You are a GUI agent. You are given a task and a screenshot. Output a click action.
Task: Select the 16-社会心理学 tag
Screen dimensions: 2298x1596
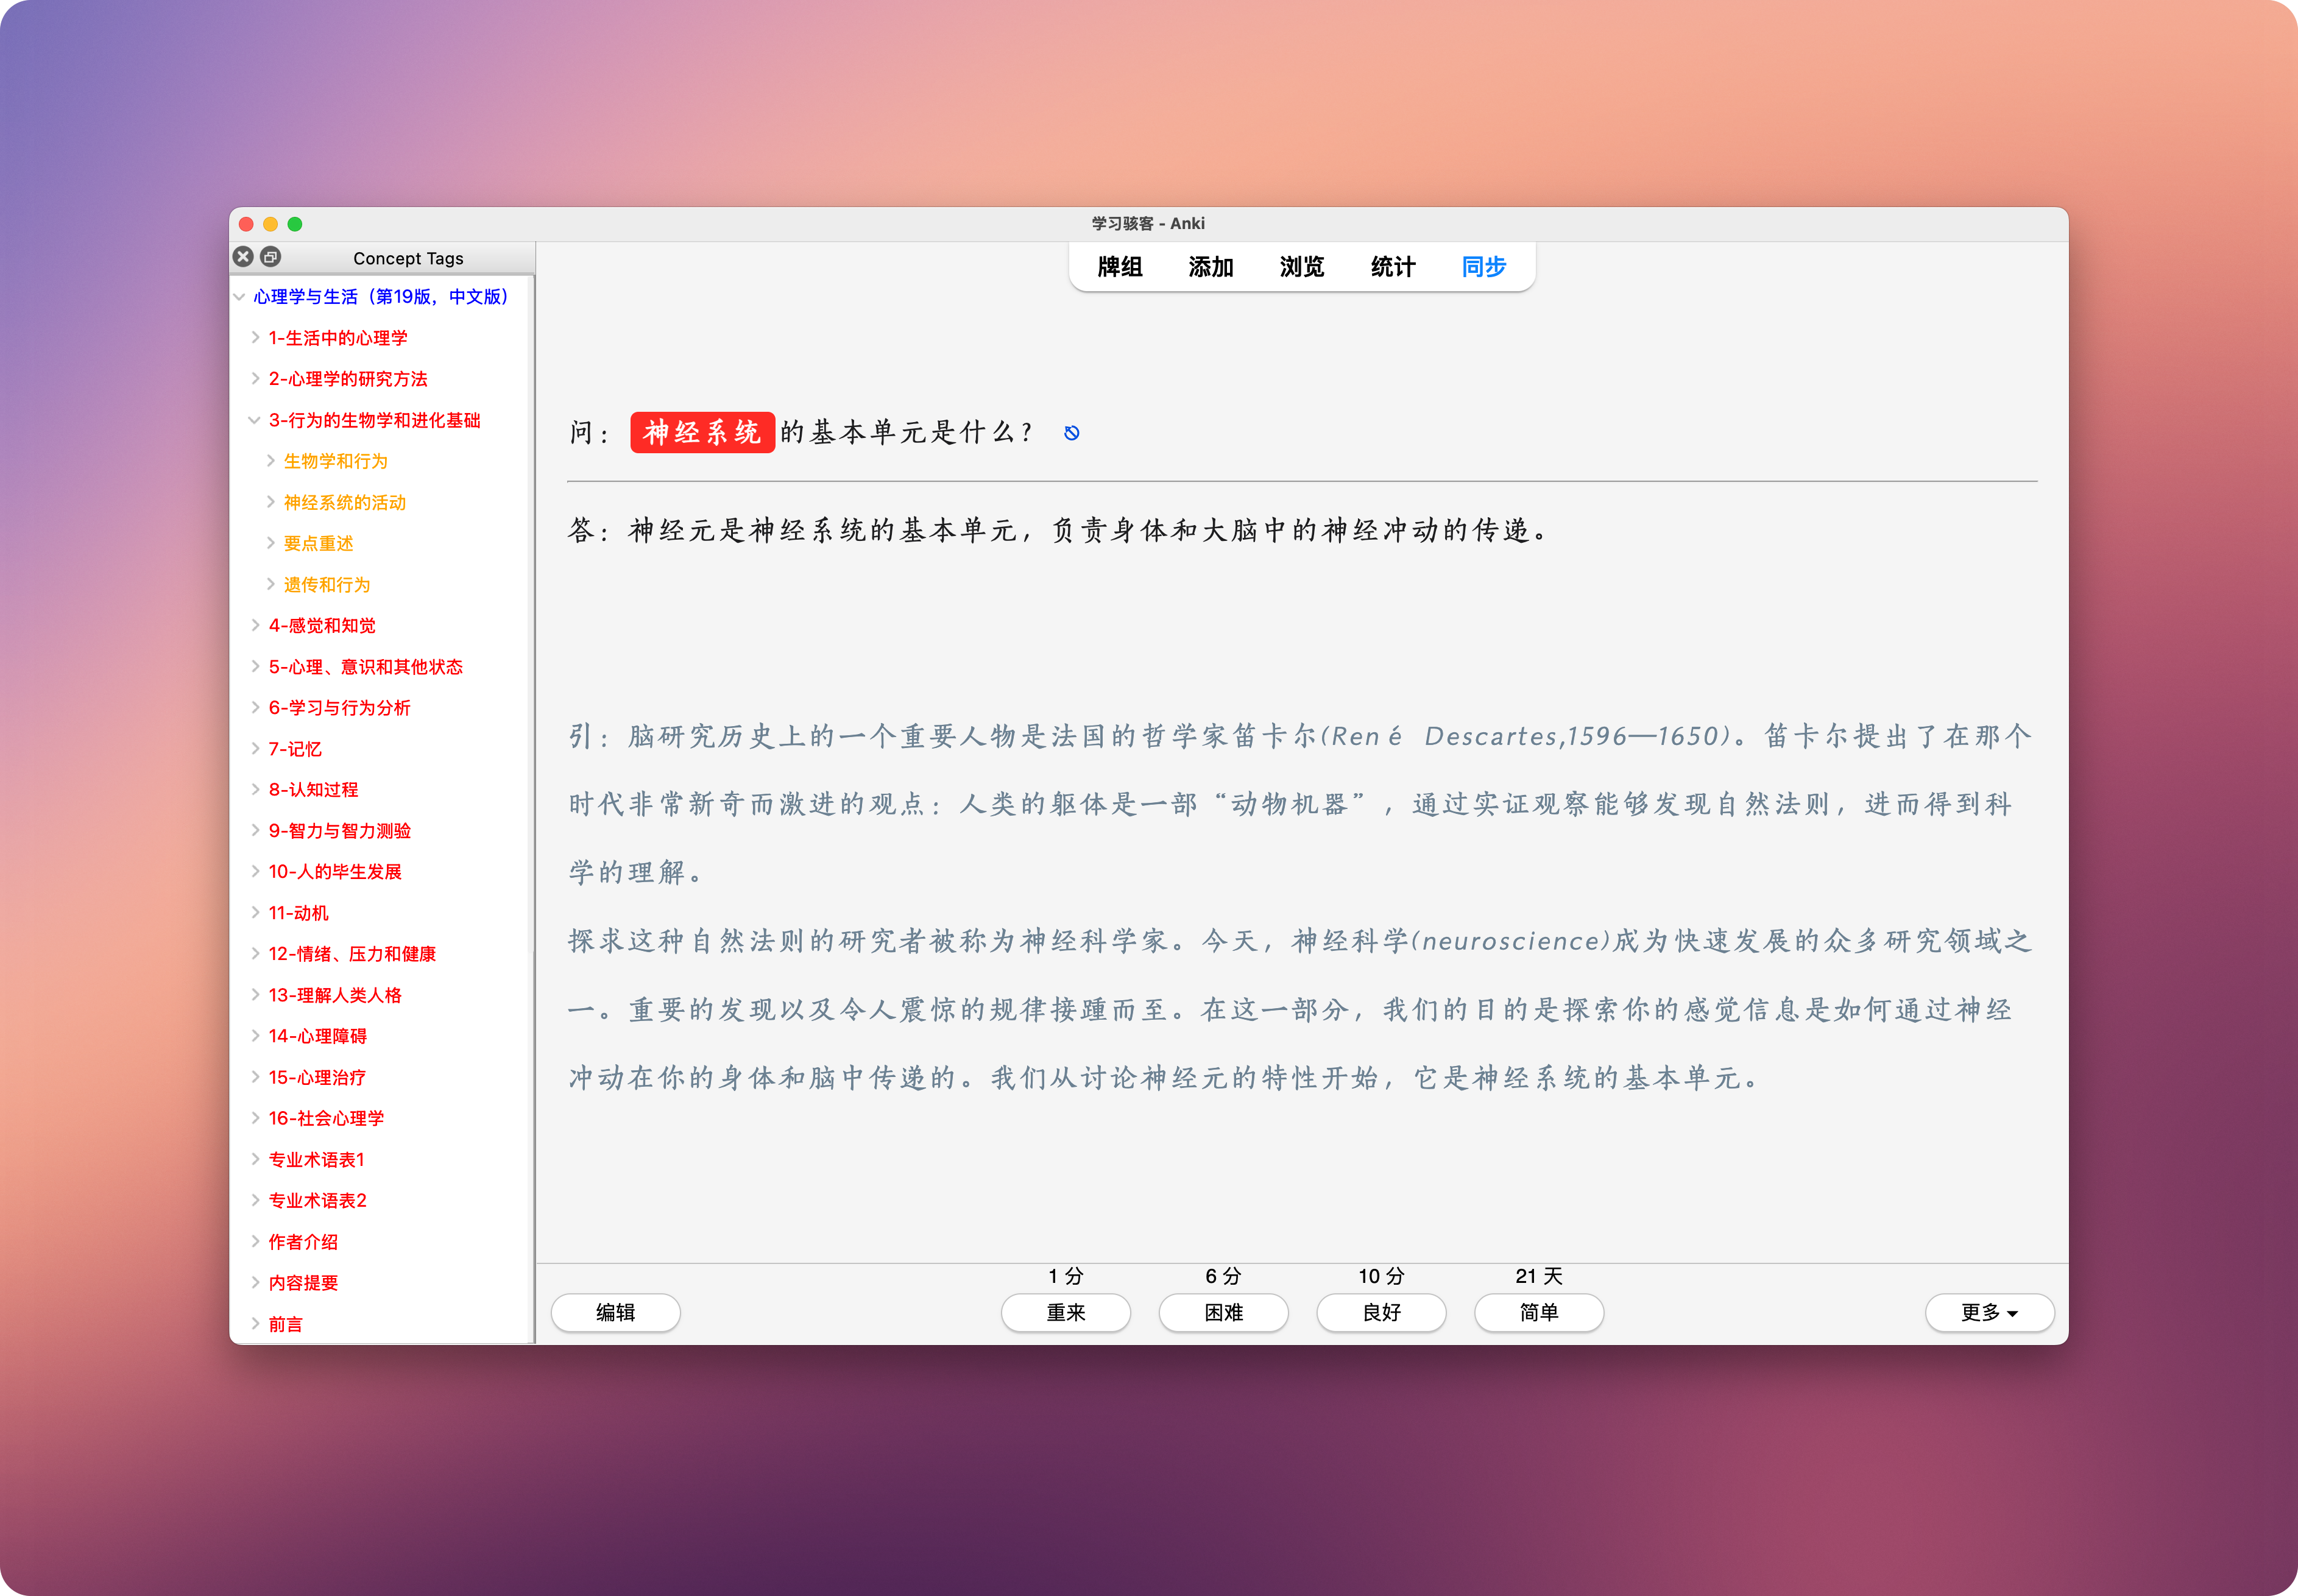(x=326, y=1118)
